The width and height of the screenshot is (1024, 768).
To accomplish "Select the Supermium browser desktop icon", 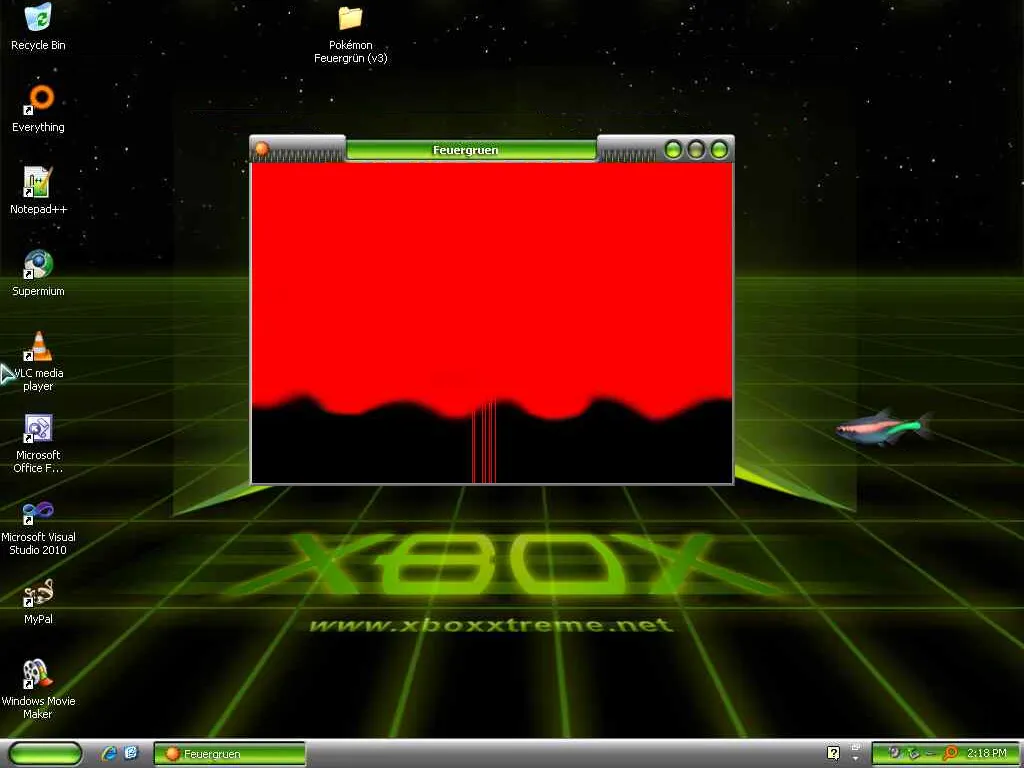I will pos(38,273).
